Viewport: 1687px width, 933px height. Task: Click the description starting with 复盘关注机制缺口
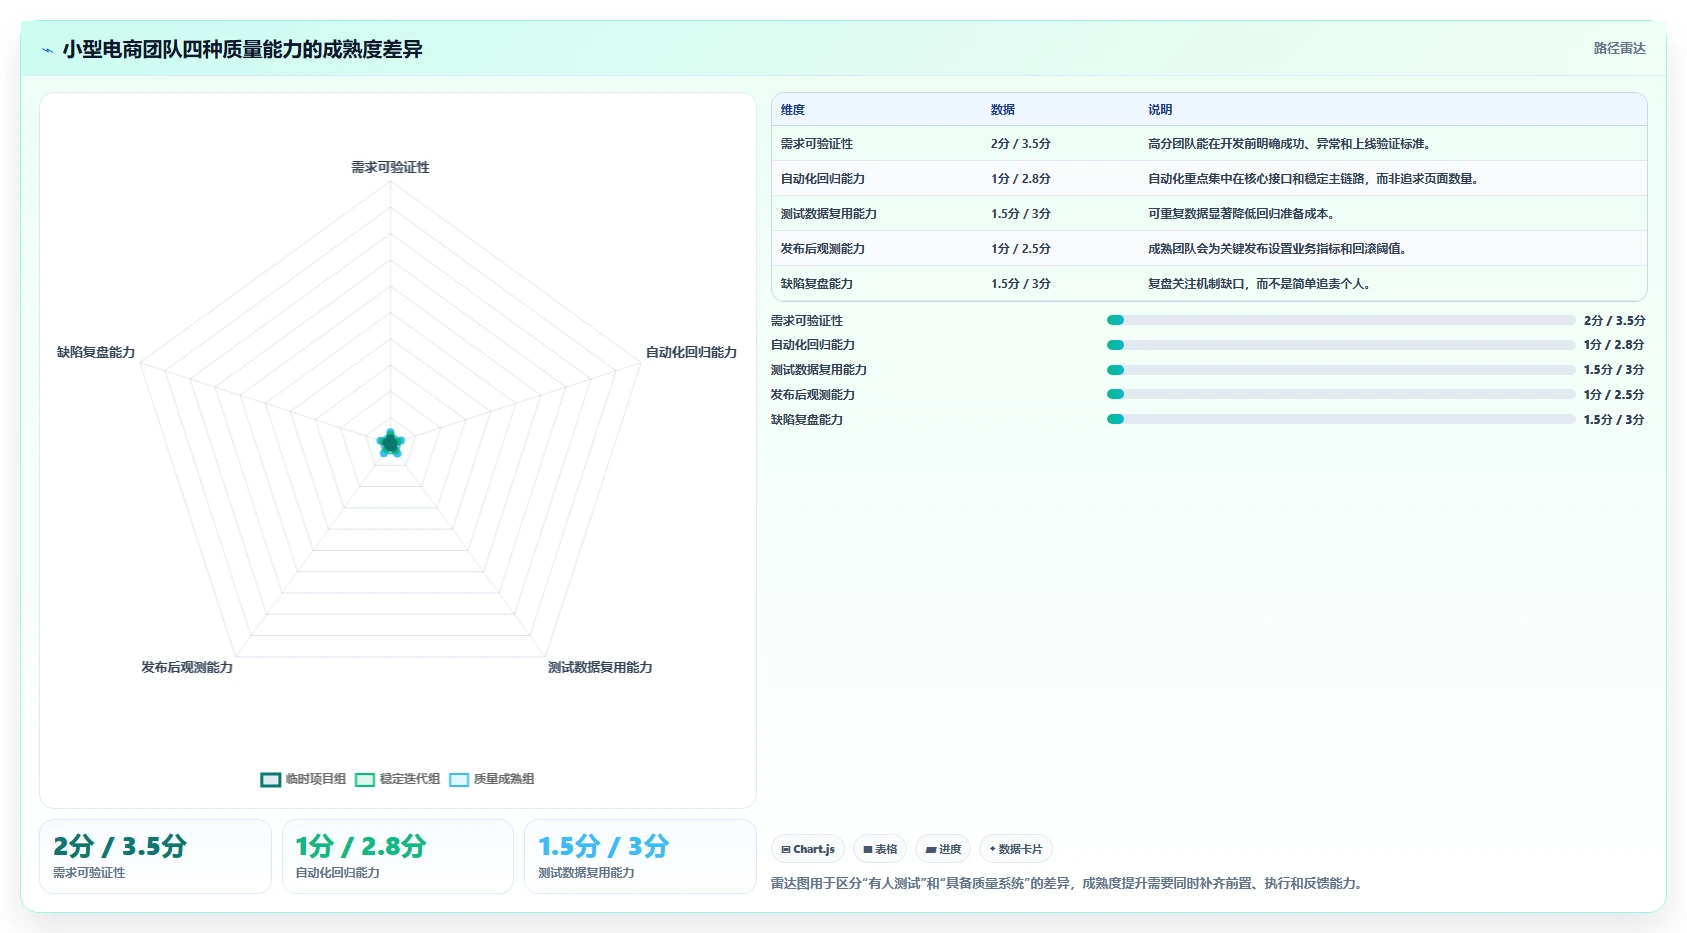pos(1261,284)
